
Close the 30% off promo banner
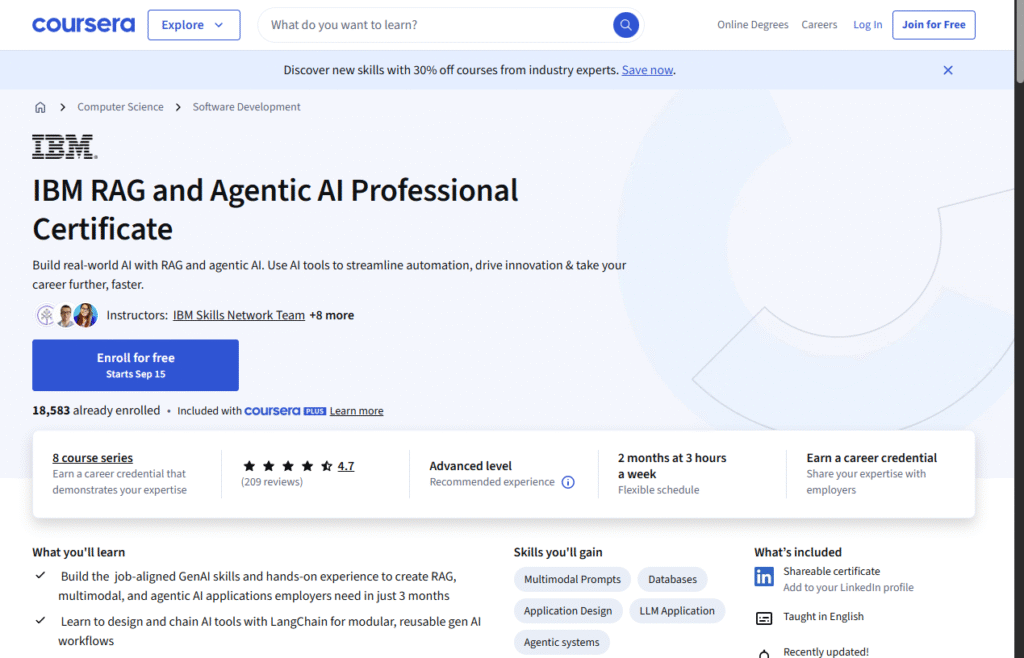click(x=948, y=70)
